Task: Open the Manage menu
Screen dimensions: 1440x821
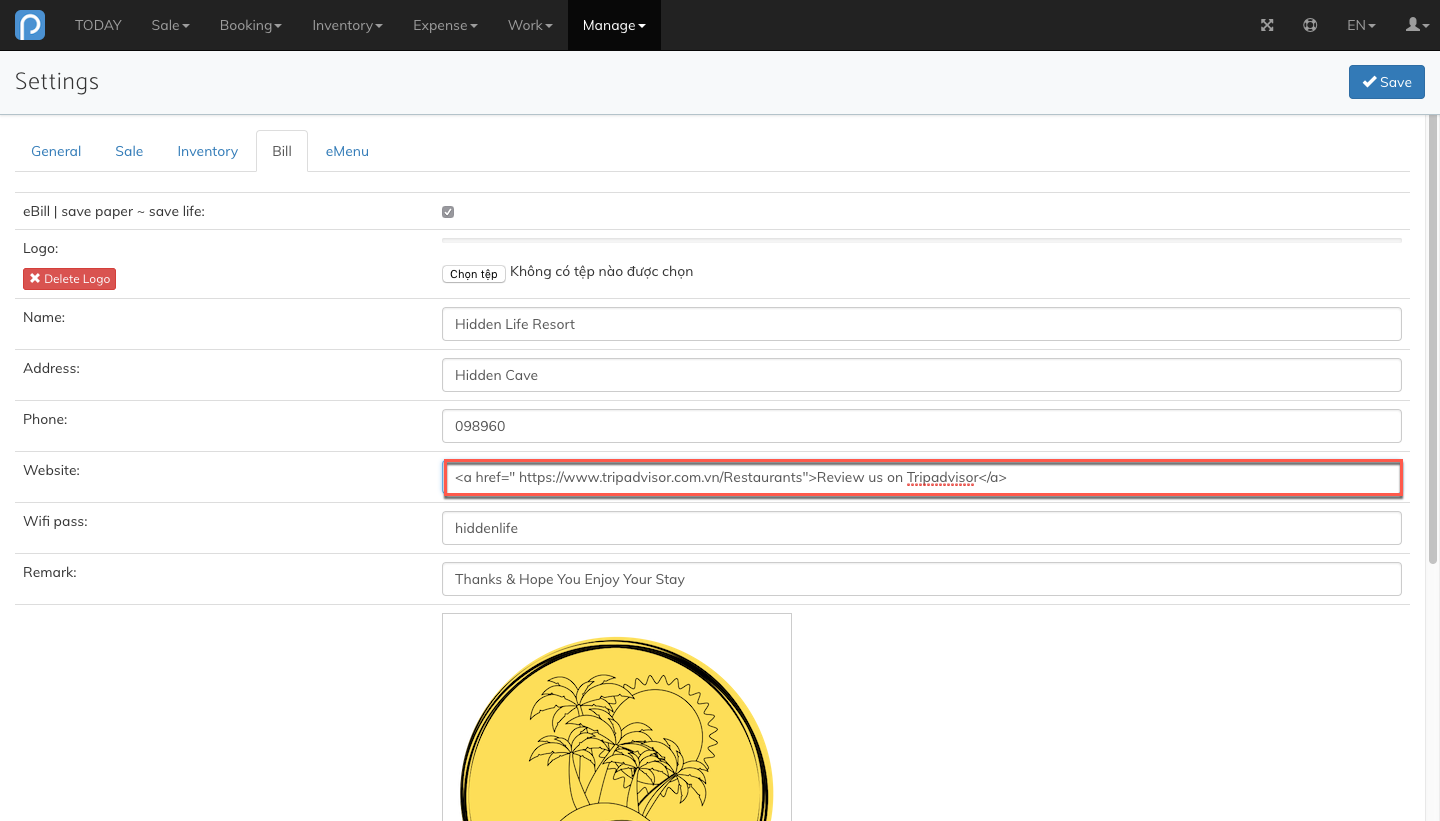Action: click(x=614, y=25)
